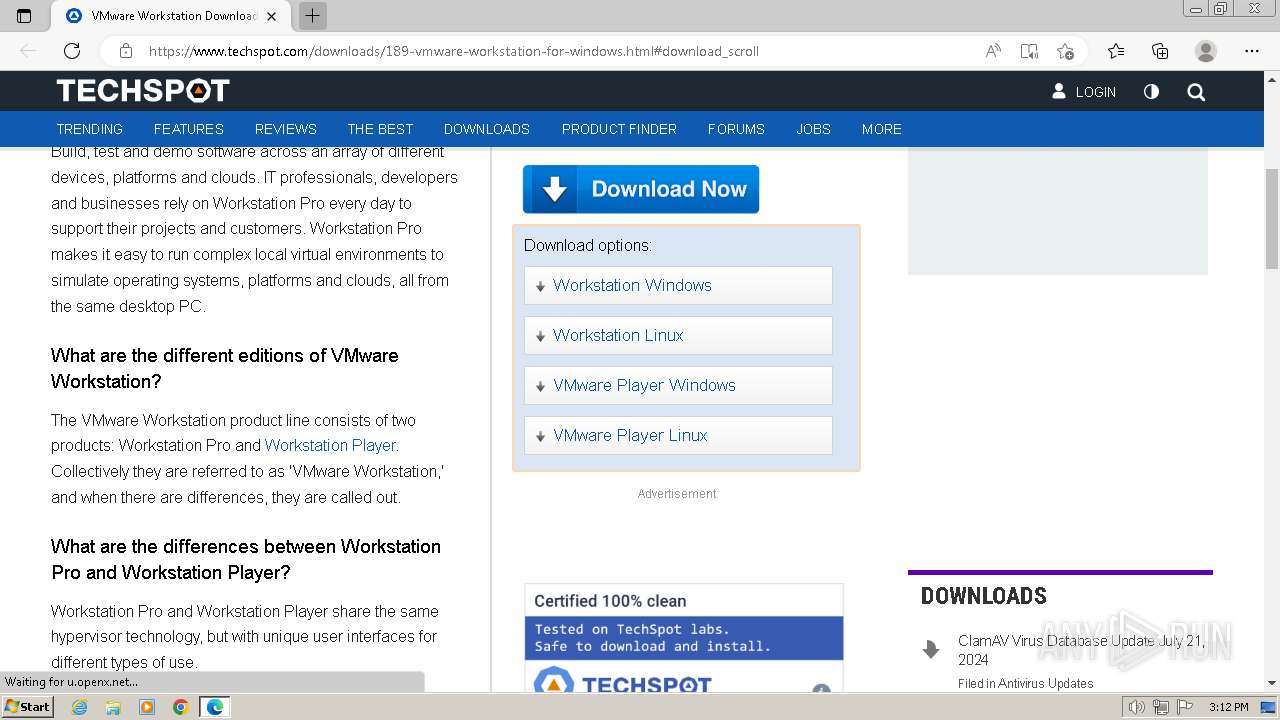
Task: Open a new tab with plus icon
Action: (x=313, y=16)
